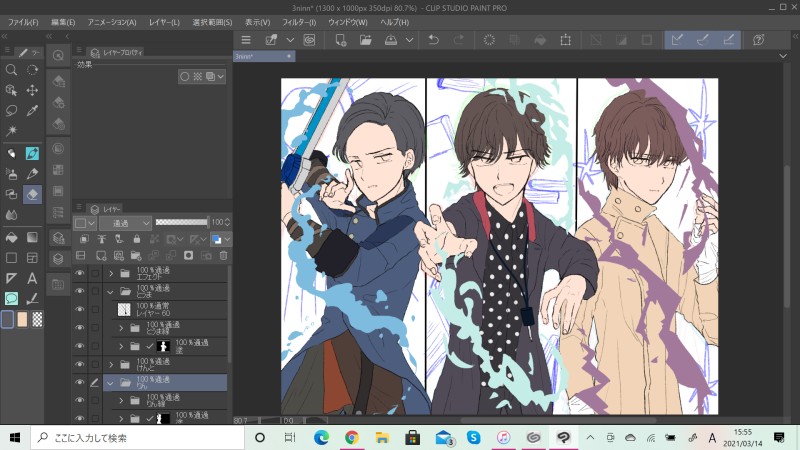Screen dimensions: 800x450
Task: Delete layer with trash icon
Action: (x=223, y=256)
